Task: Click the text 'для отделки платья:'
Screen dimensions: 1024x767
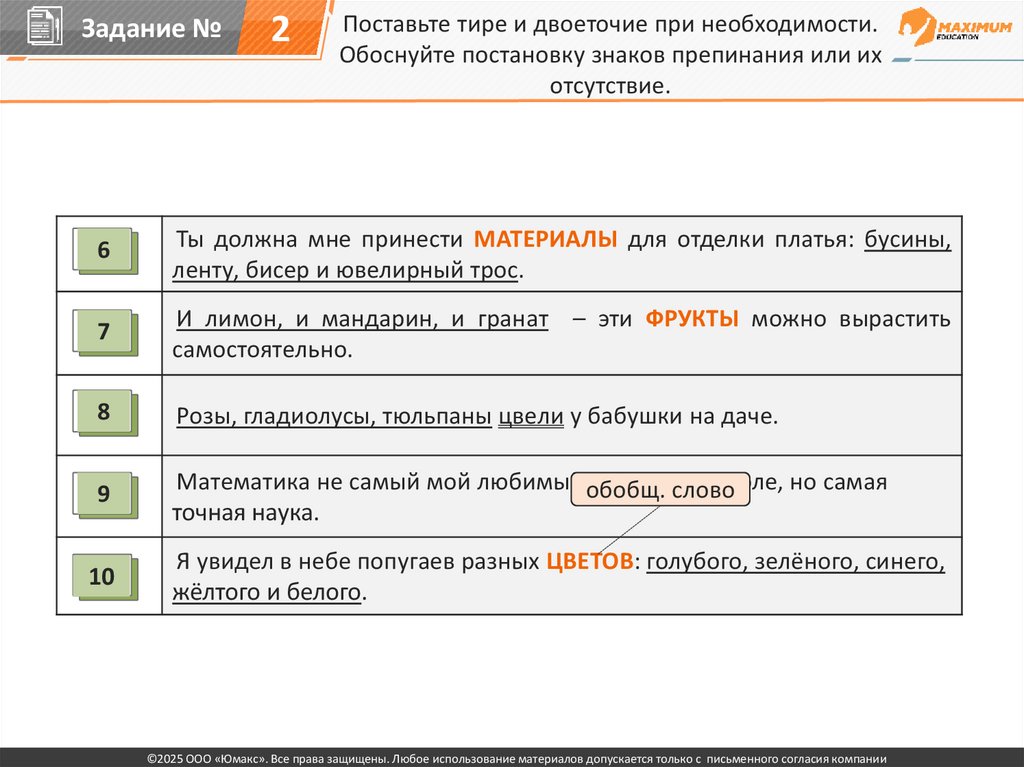Action: coord(741,239)
